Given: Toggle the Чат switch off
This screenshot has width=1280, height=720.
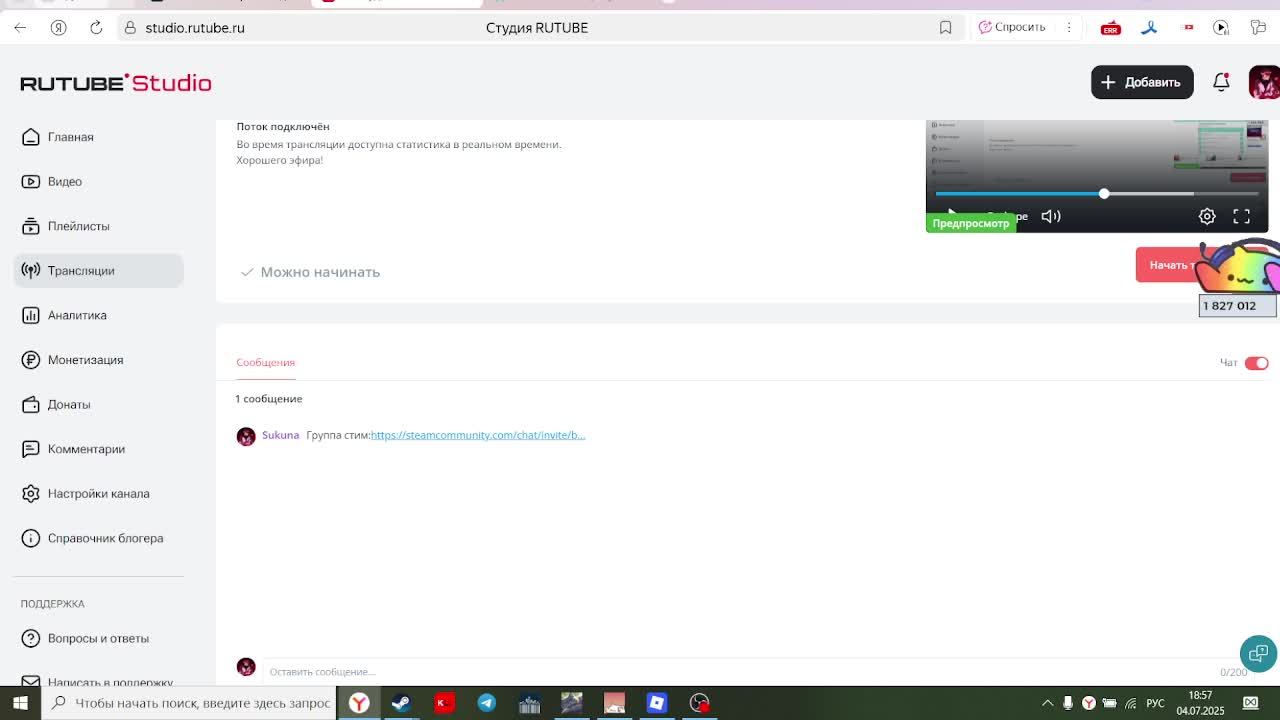Looking at the screenshot, I should (1256, 363).
